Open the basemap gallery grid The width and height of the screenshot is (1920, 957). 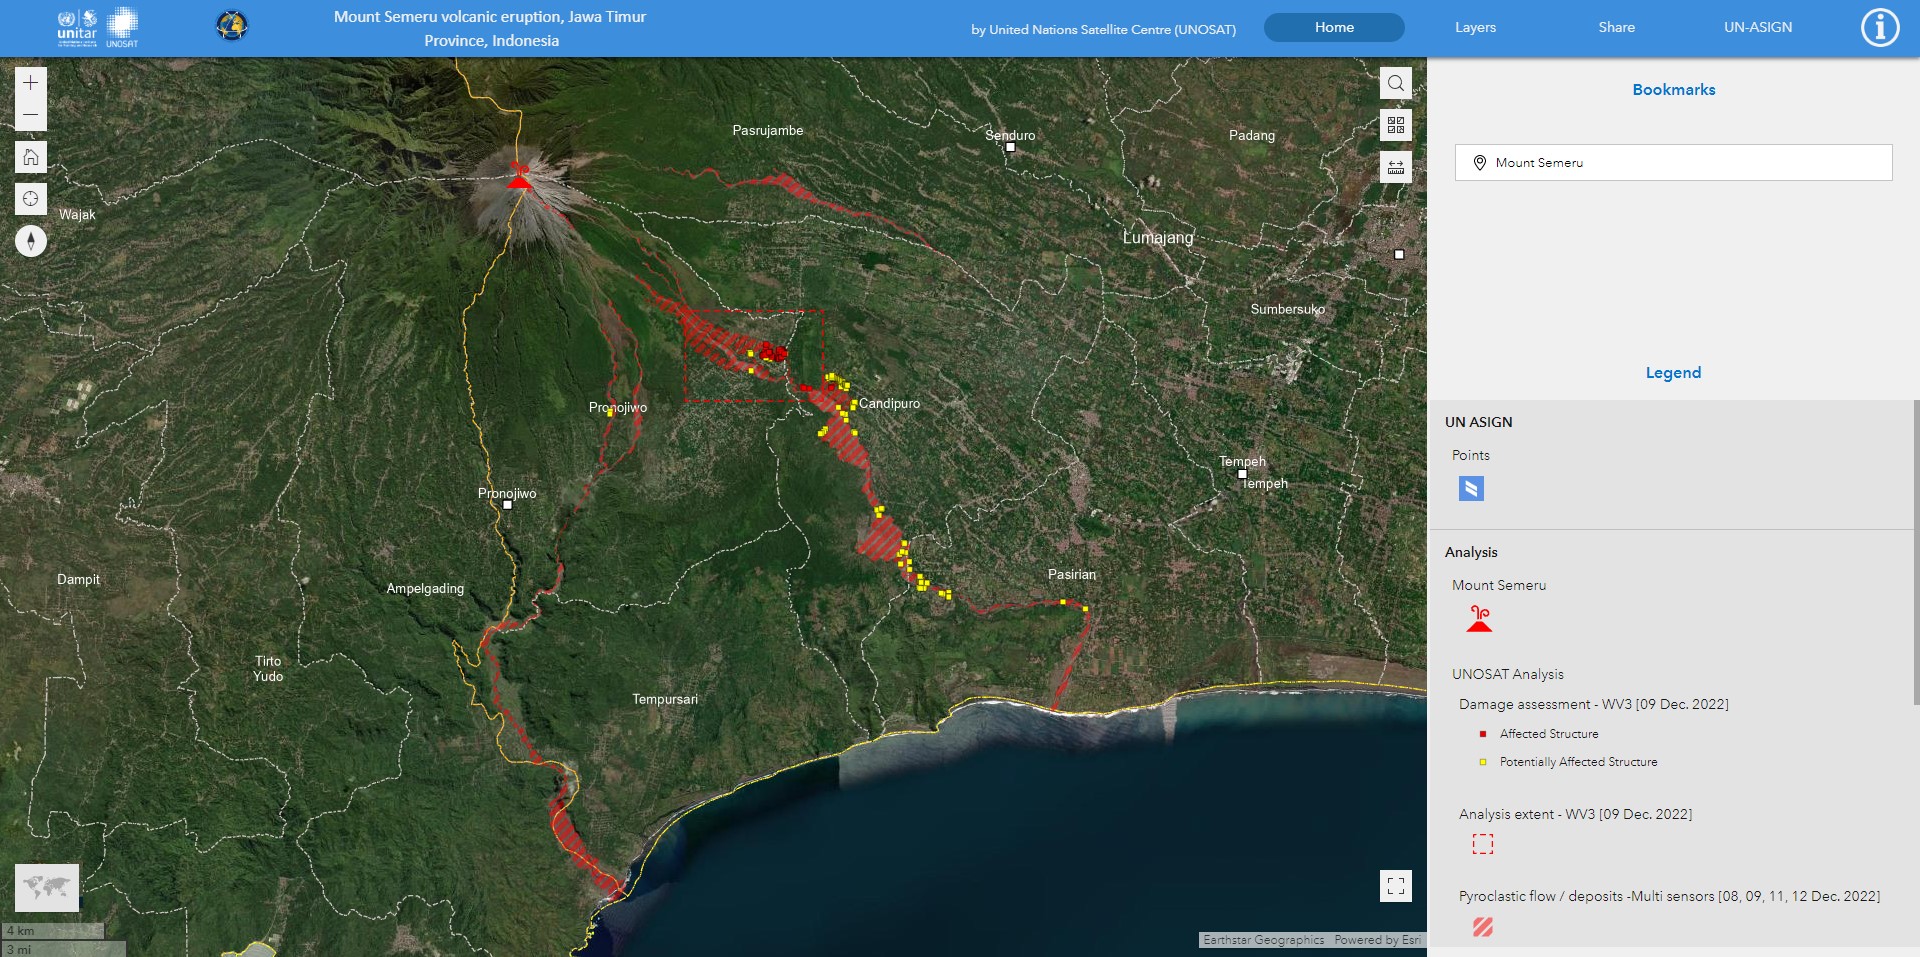point(1396,125)
